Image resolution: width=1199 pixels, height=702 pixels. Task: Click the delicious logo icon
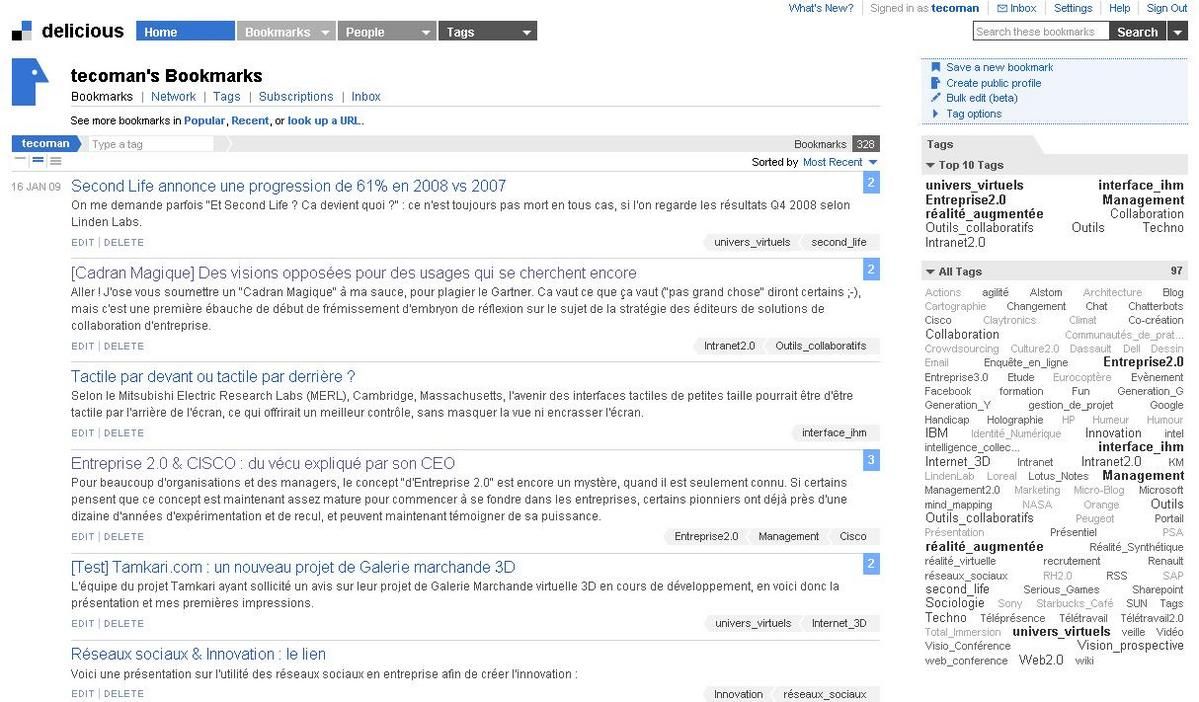(21, 31)
